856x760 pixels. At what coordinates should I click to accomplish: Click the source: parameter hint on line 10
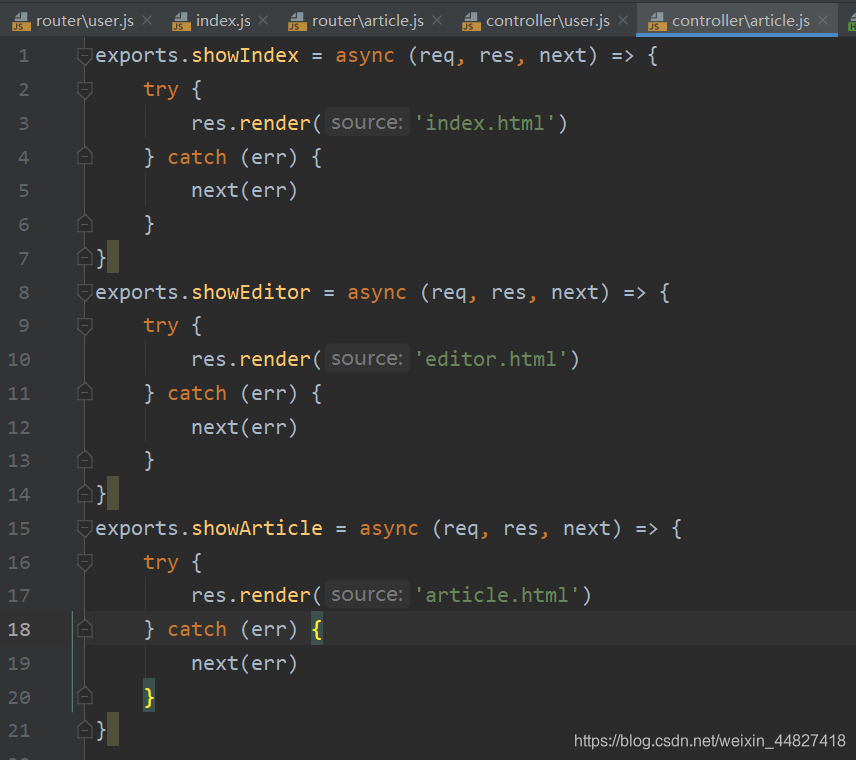coord(367,359)
